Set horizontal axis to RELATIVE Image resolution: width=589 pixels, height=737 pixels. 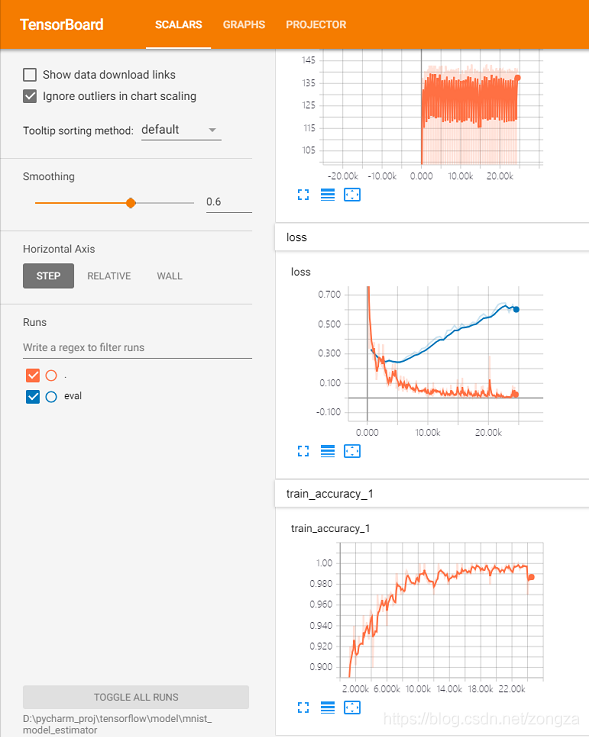pyautogui.click(x=109, y=276)
